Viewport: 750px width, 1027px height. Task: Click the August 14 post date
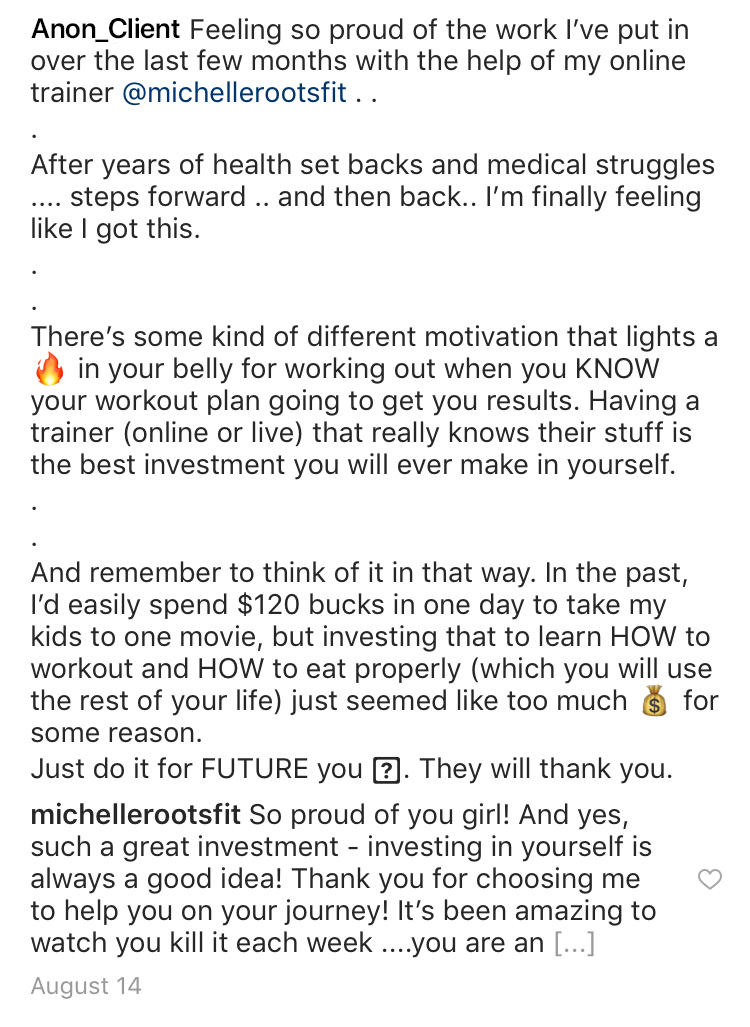(x=86, y=987)
